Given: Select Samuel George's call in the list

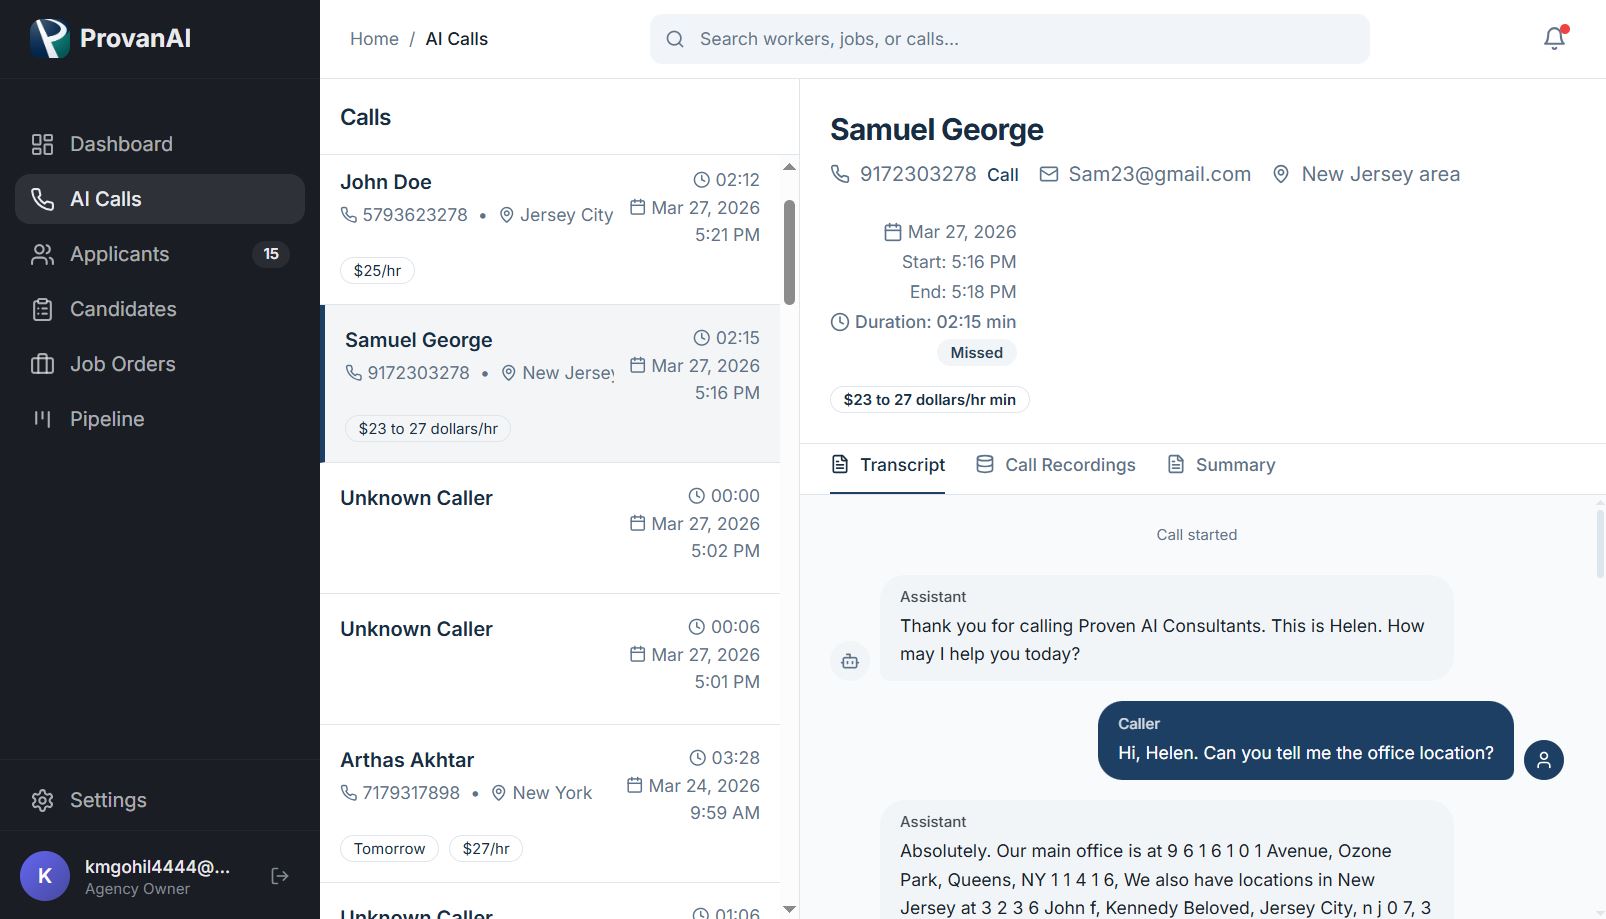Looking at the screenshot, I should (x=550, y=383).
